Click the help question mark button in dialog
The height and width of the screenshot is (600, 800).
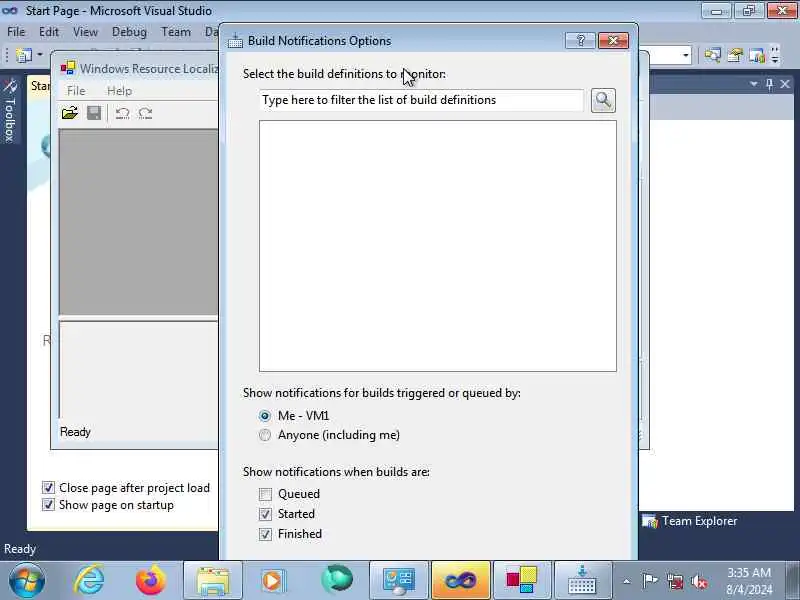tap(580, 41)
